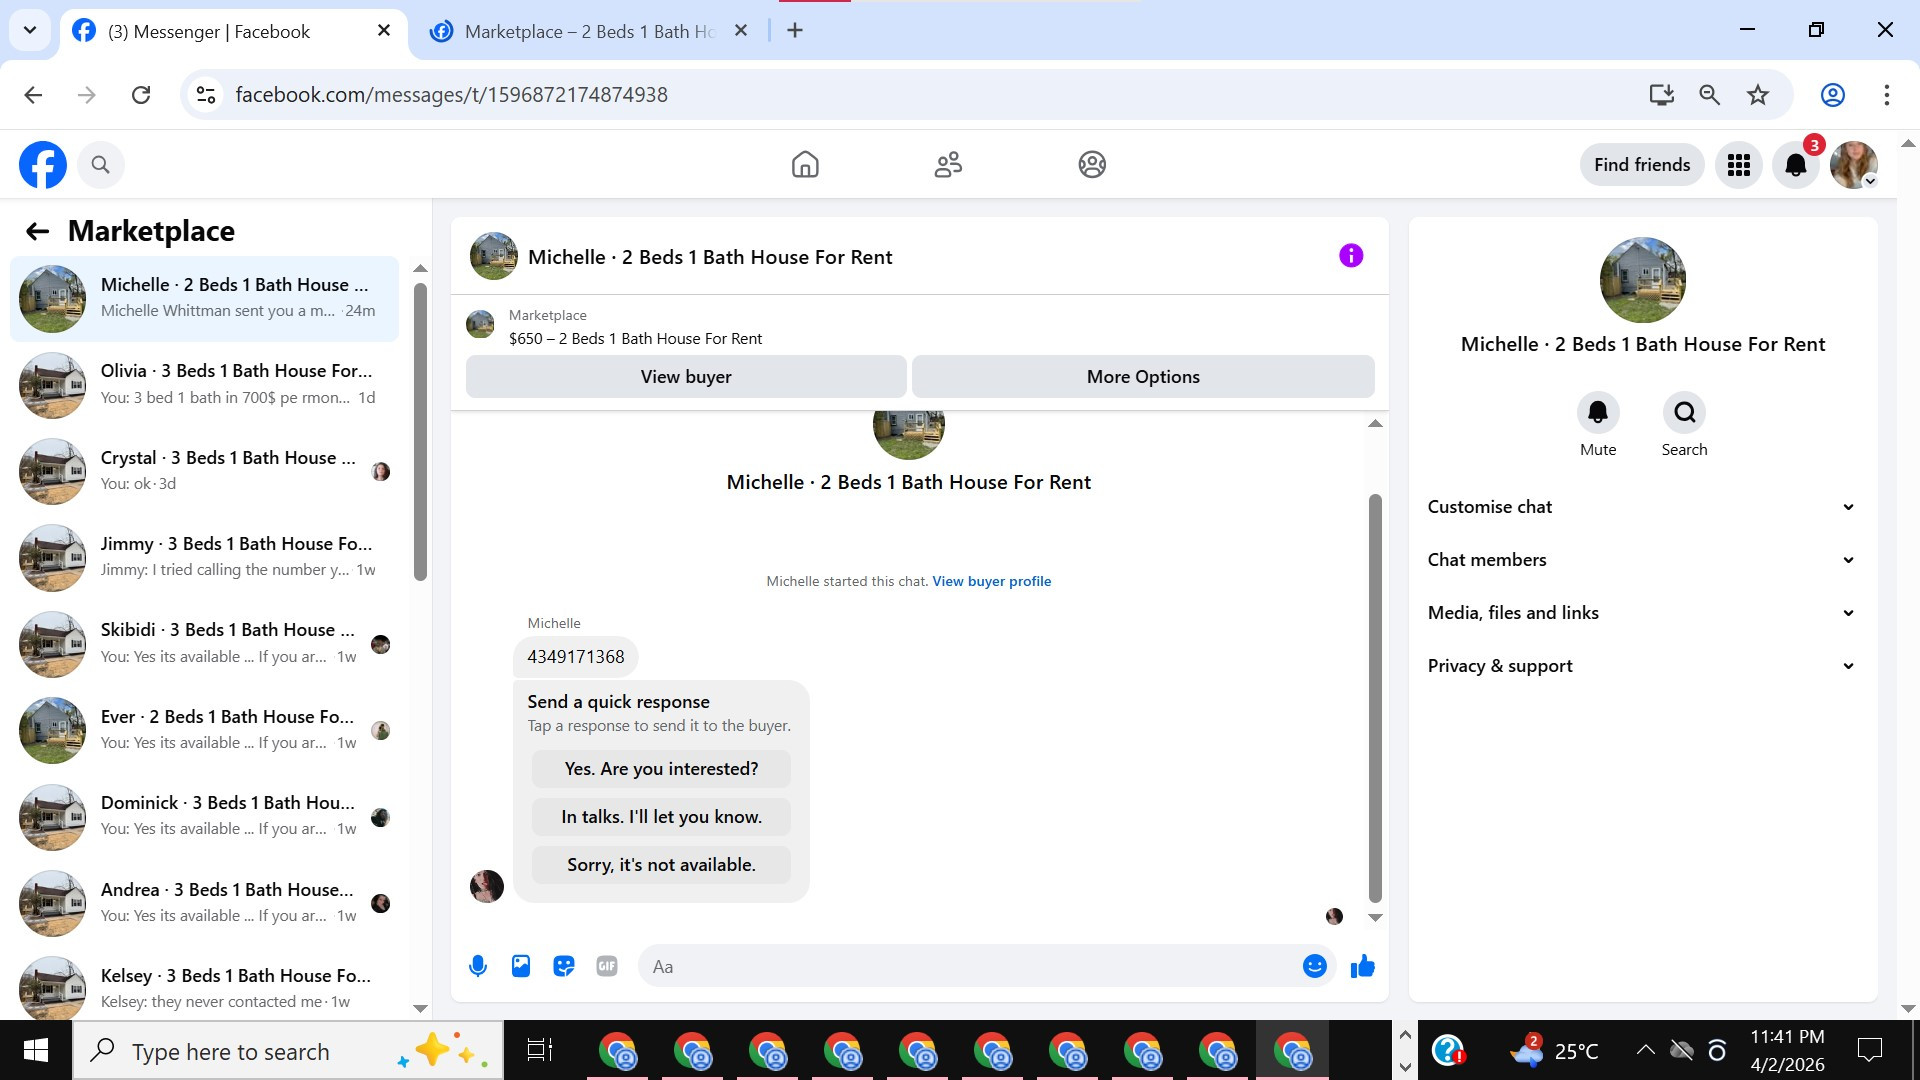Search in conversation using magnifier icon

coord(1684,412)
